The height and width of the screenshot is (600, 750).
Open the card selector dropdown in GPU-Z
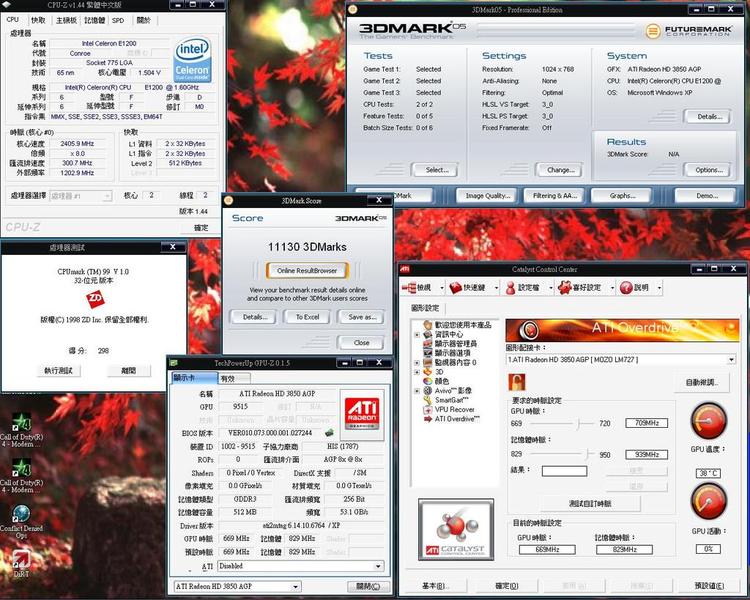(296, 587)
